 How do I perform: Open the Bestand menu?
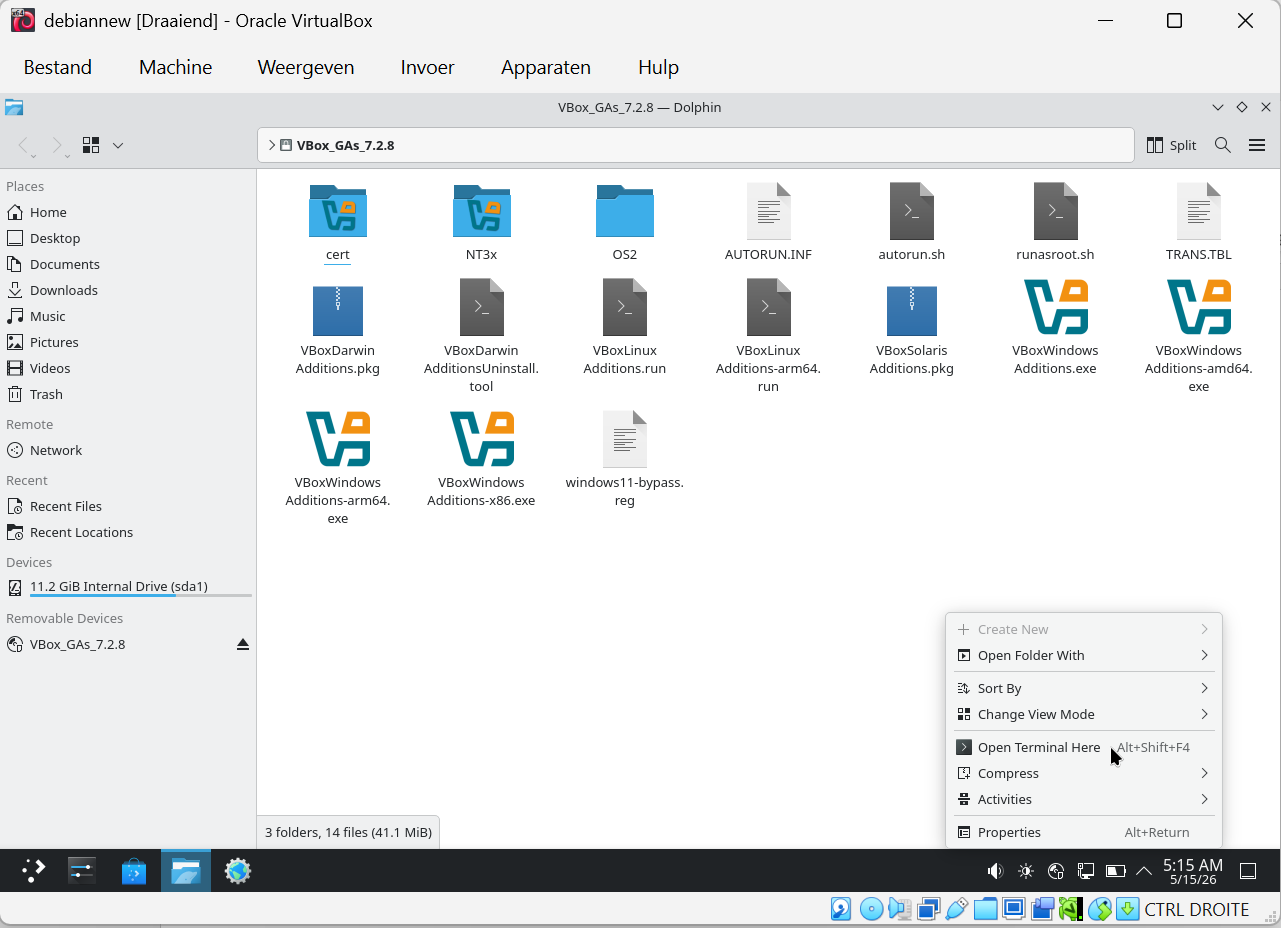58,67
